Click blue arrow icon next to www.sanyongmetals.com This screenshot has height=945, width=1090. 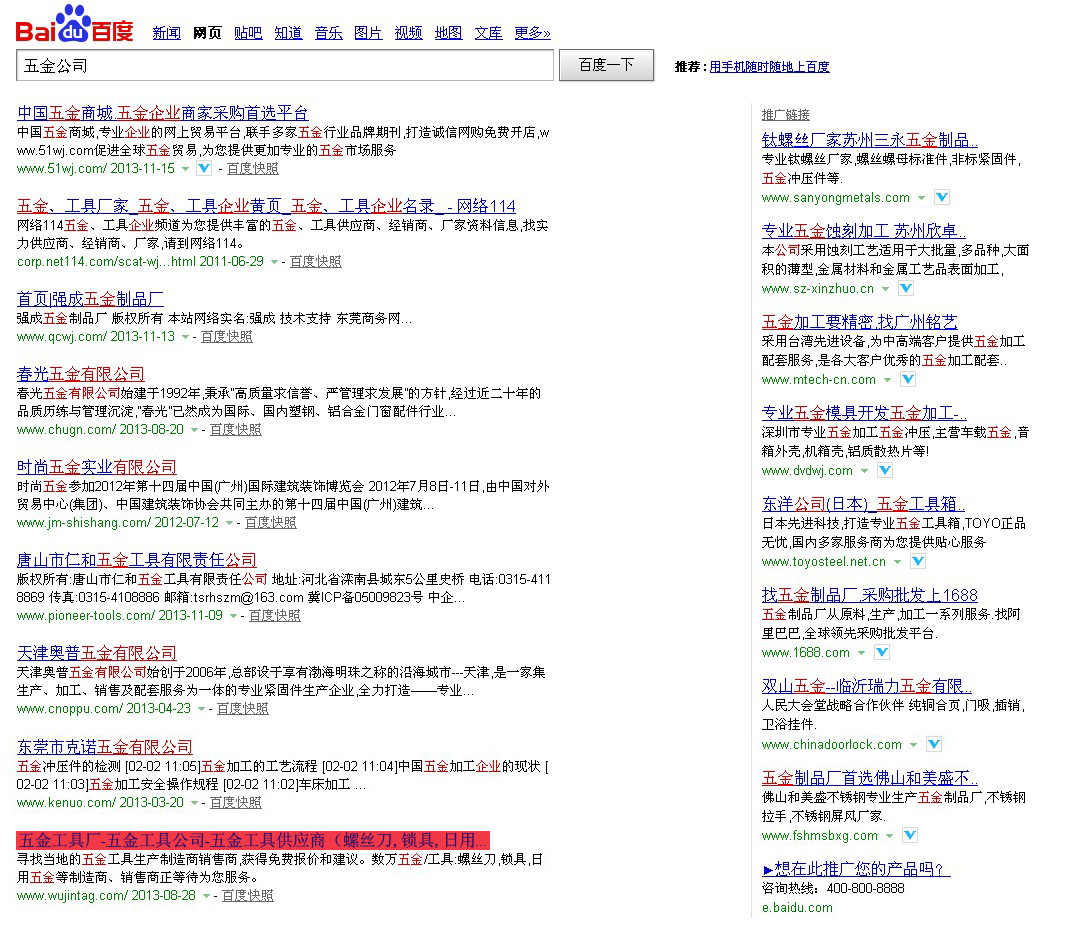click(x=941, y=197)
